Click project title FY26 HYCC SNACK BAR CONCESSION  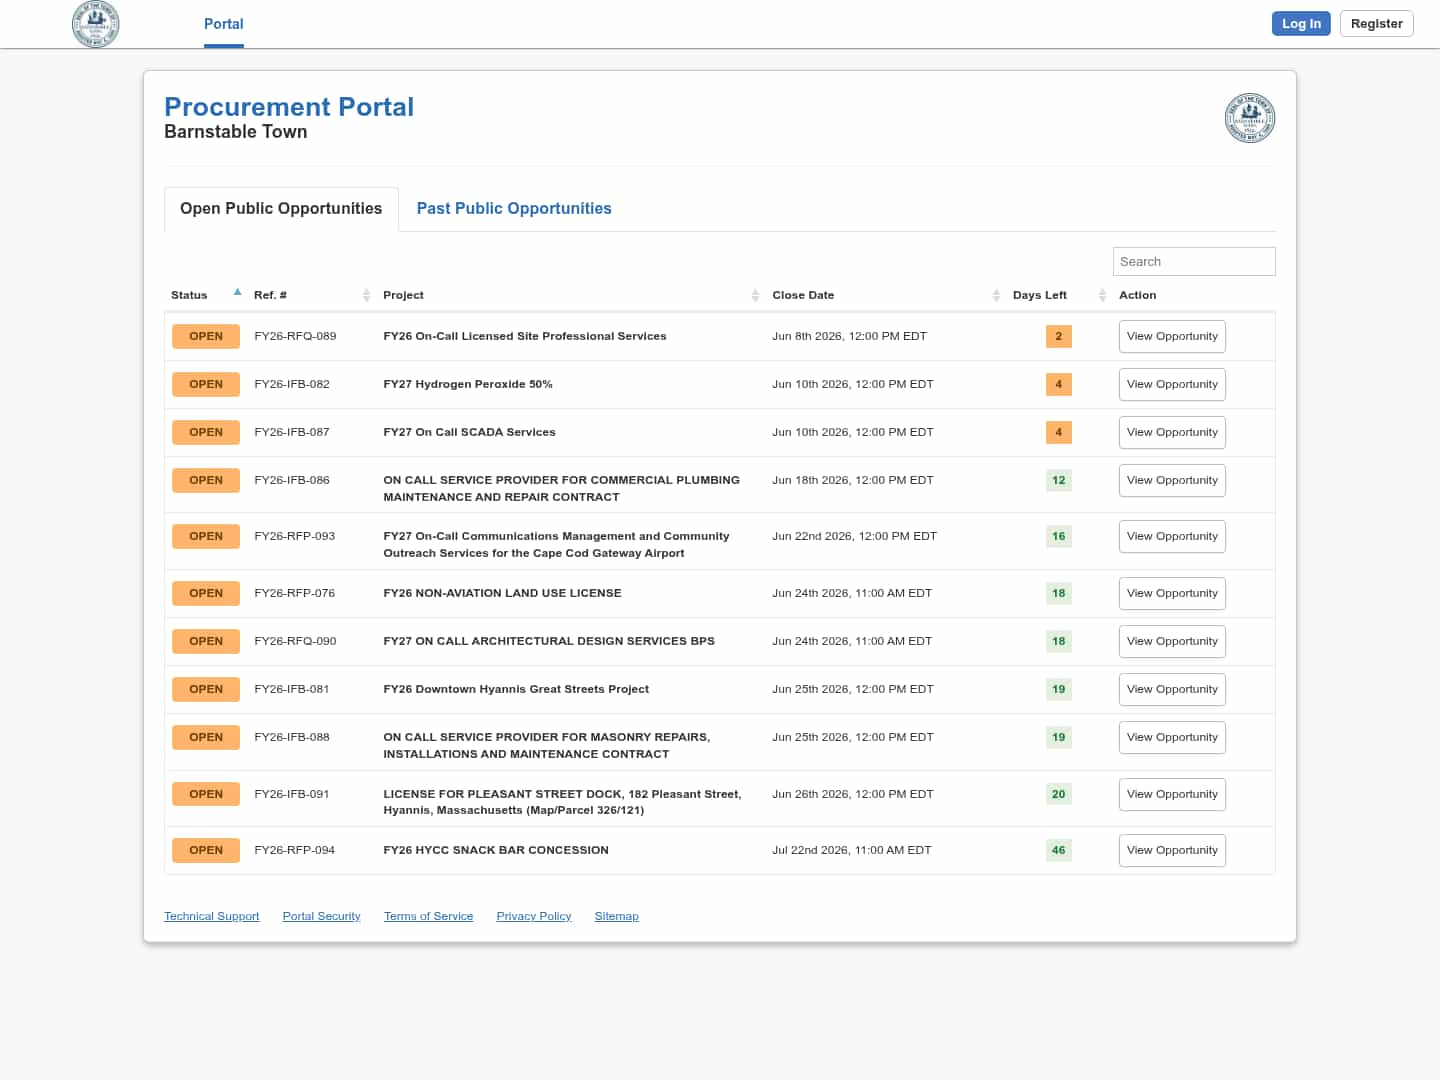[x=496, y=850]
